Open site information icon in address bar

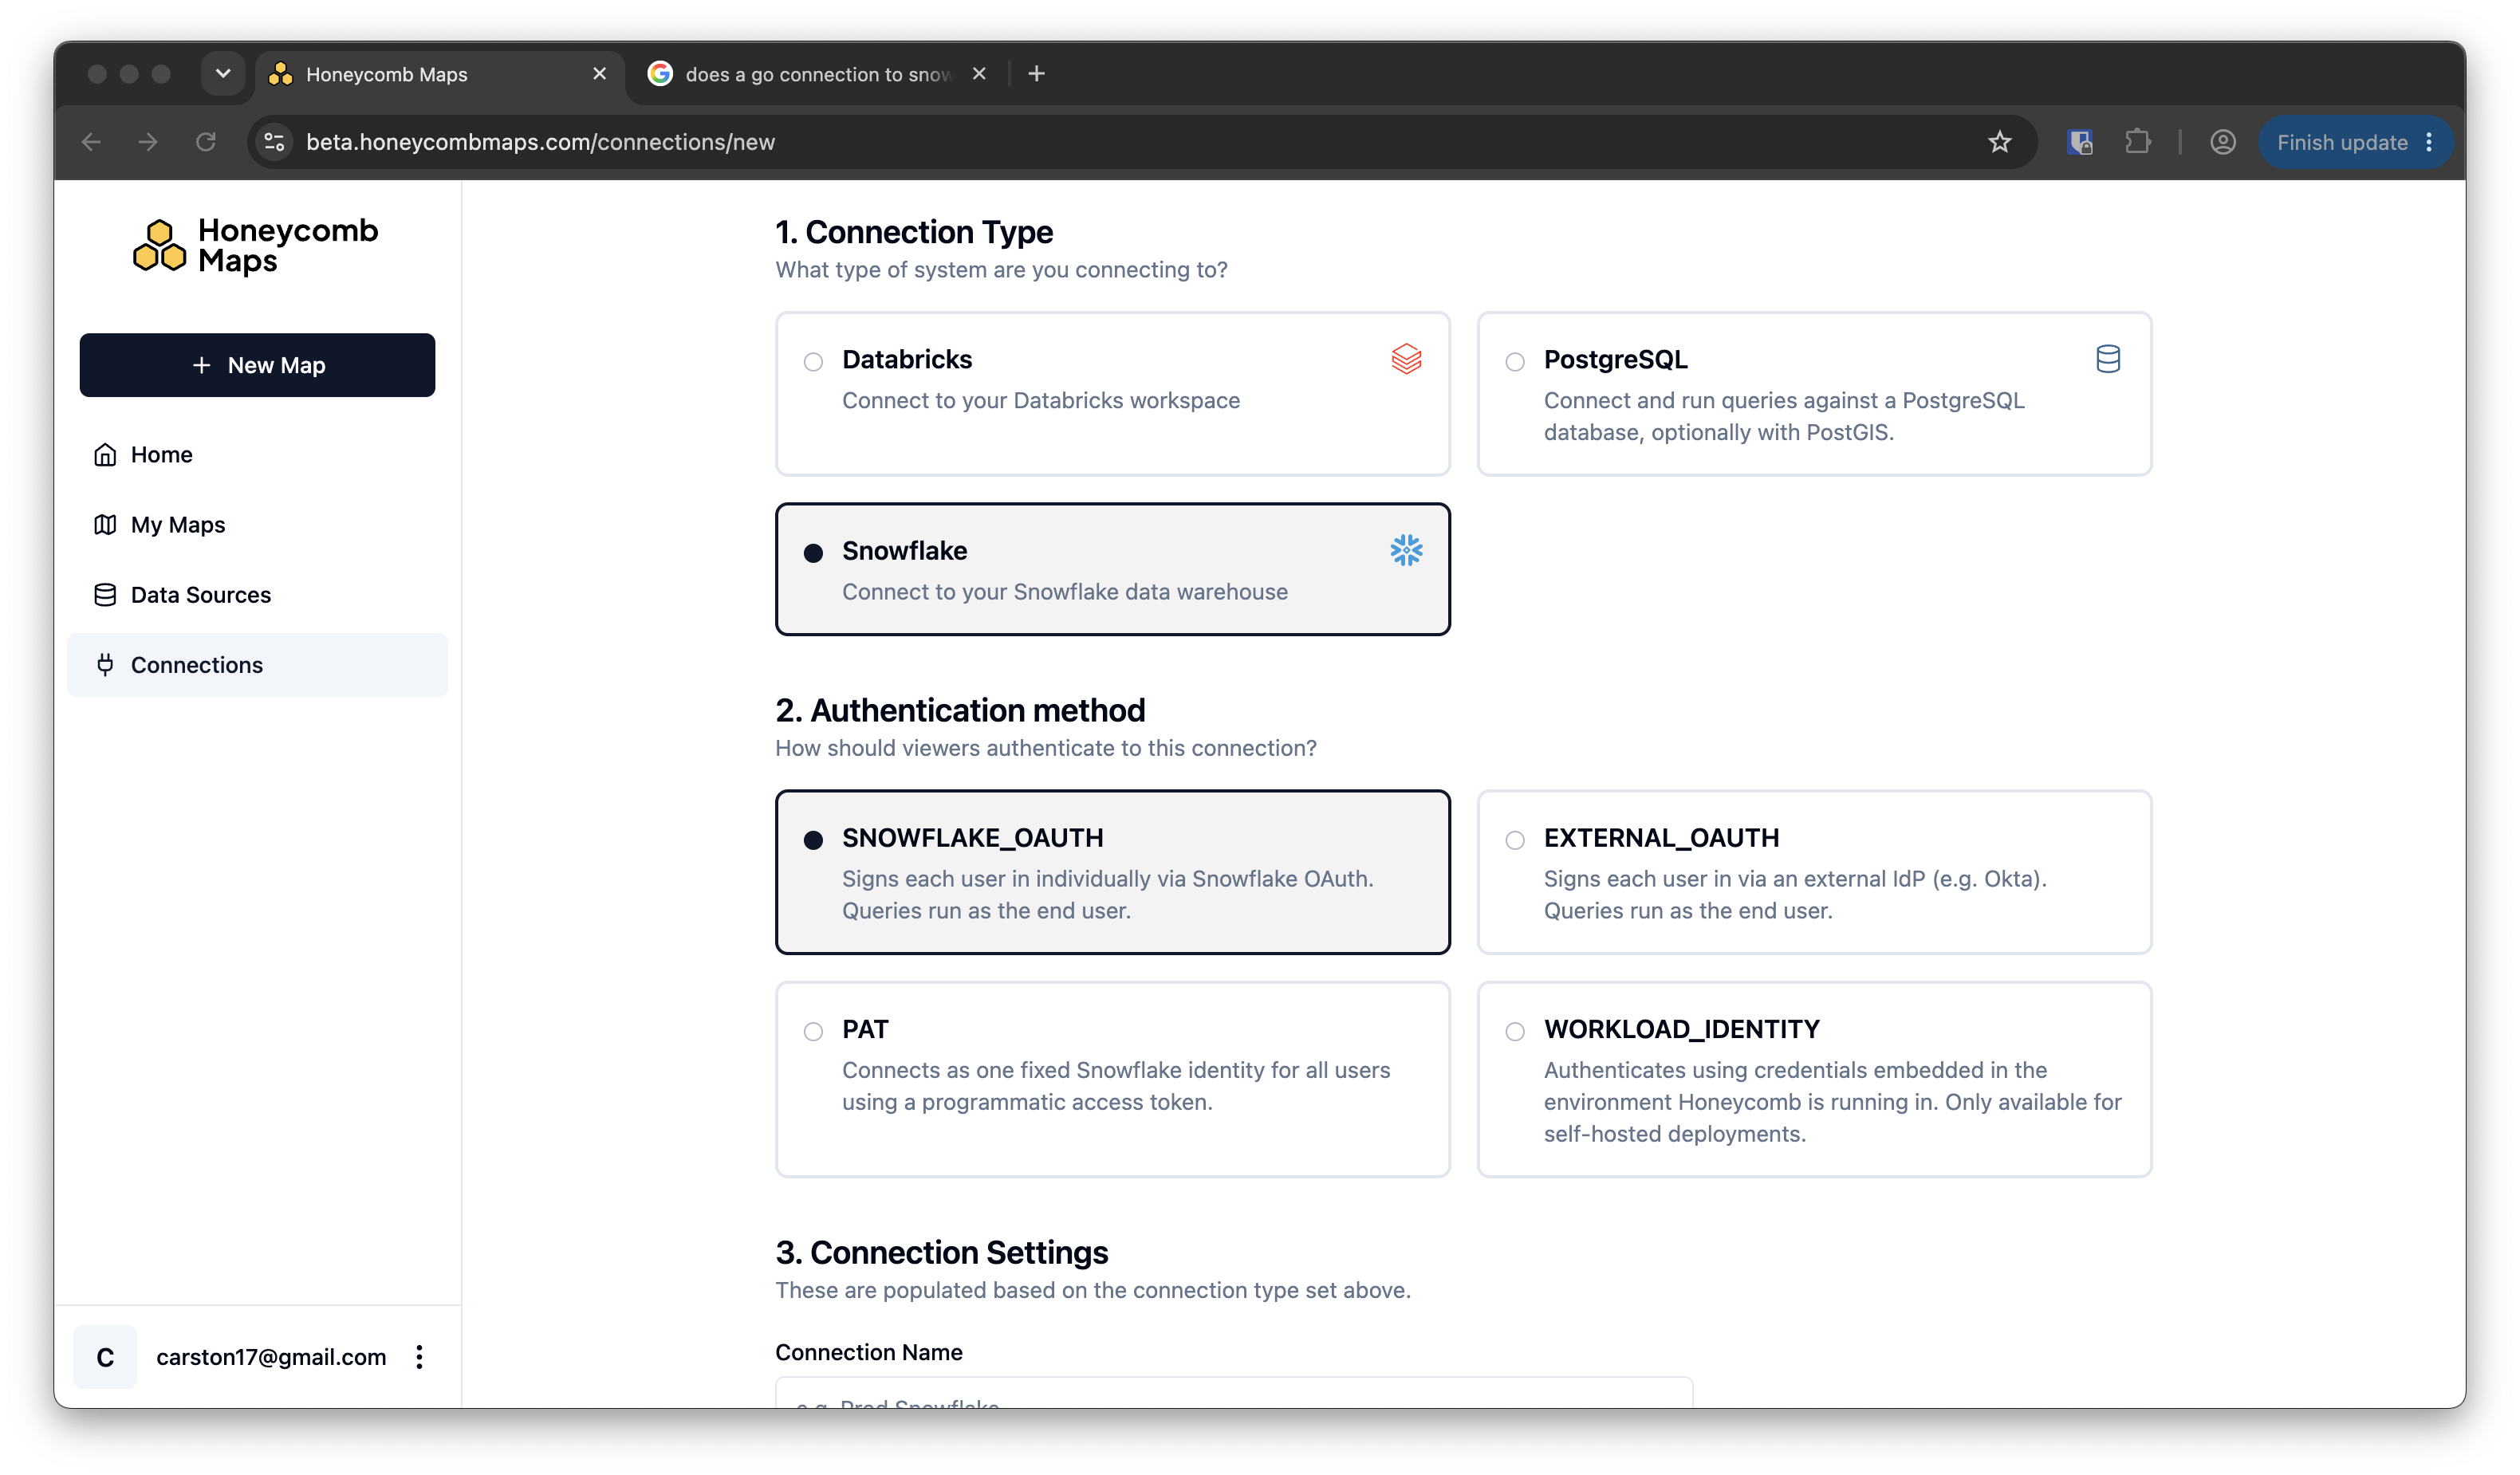pyautogui.click(x=274, y=142)
